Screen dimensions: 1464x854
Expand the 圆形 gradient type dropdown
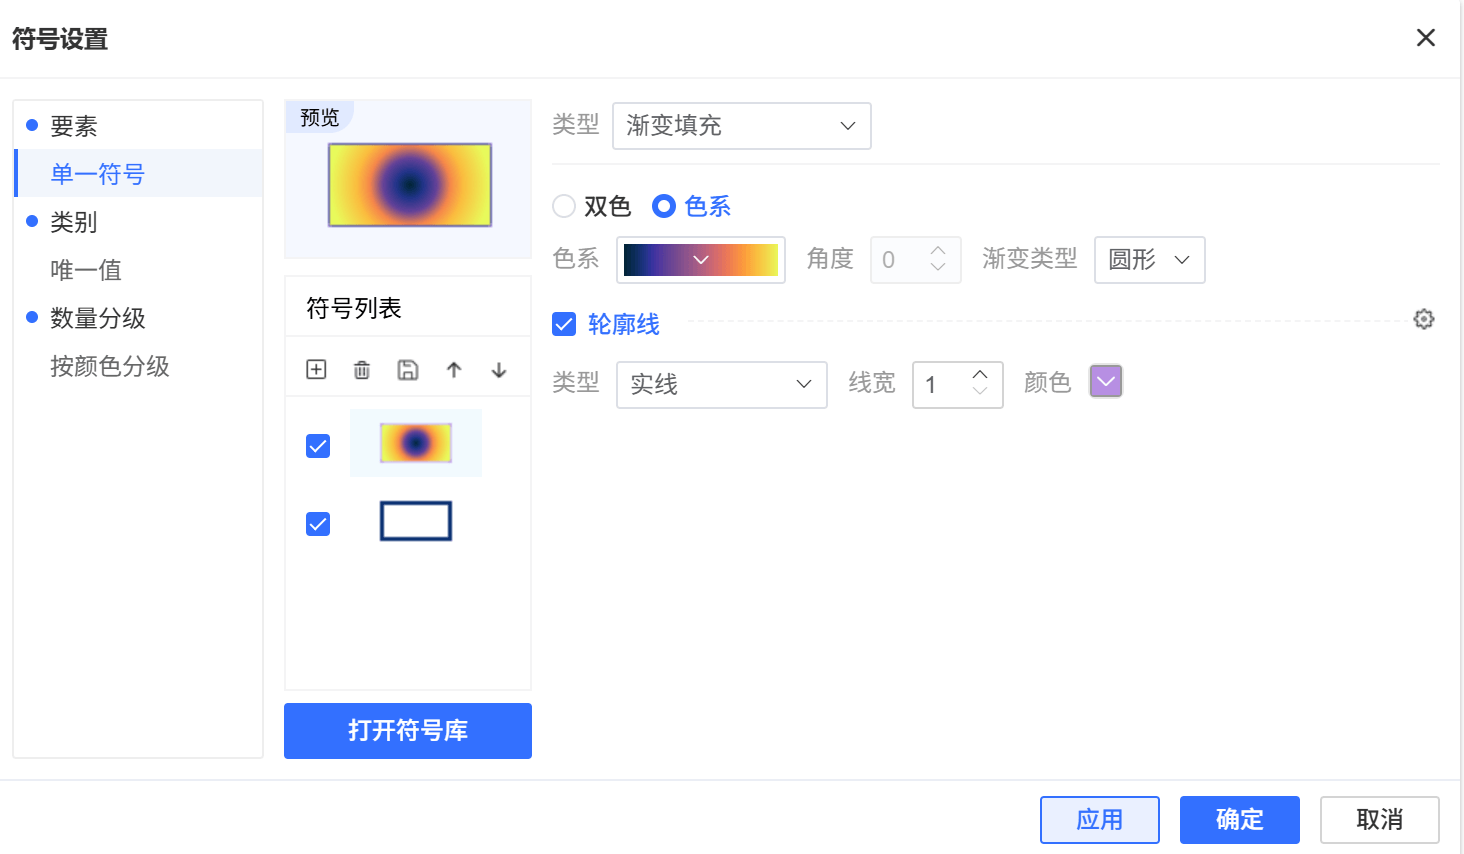pyautogui.click(x=1149, y=260)
